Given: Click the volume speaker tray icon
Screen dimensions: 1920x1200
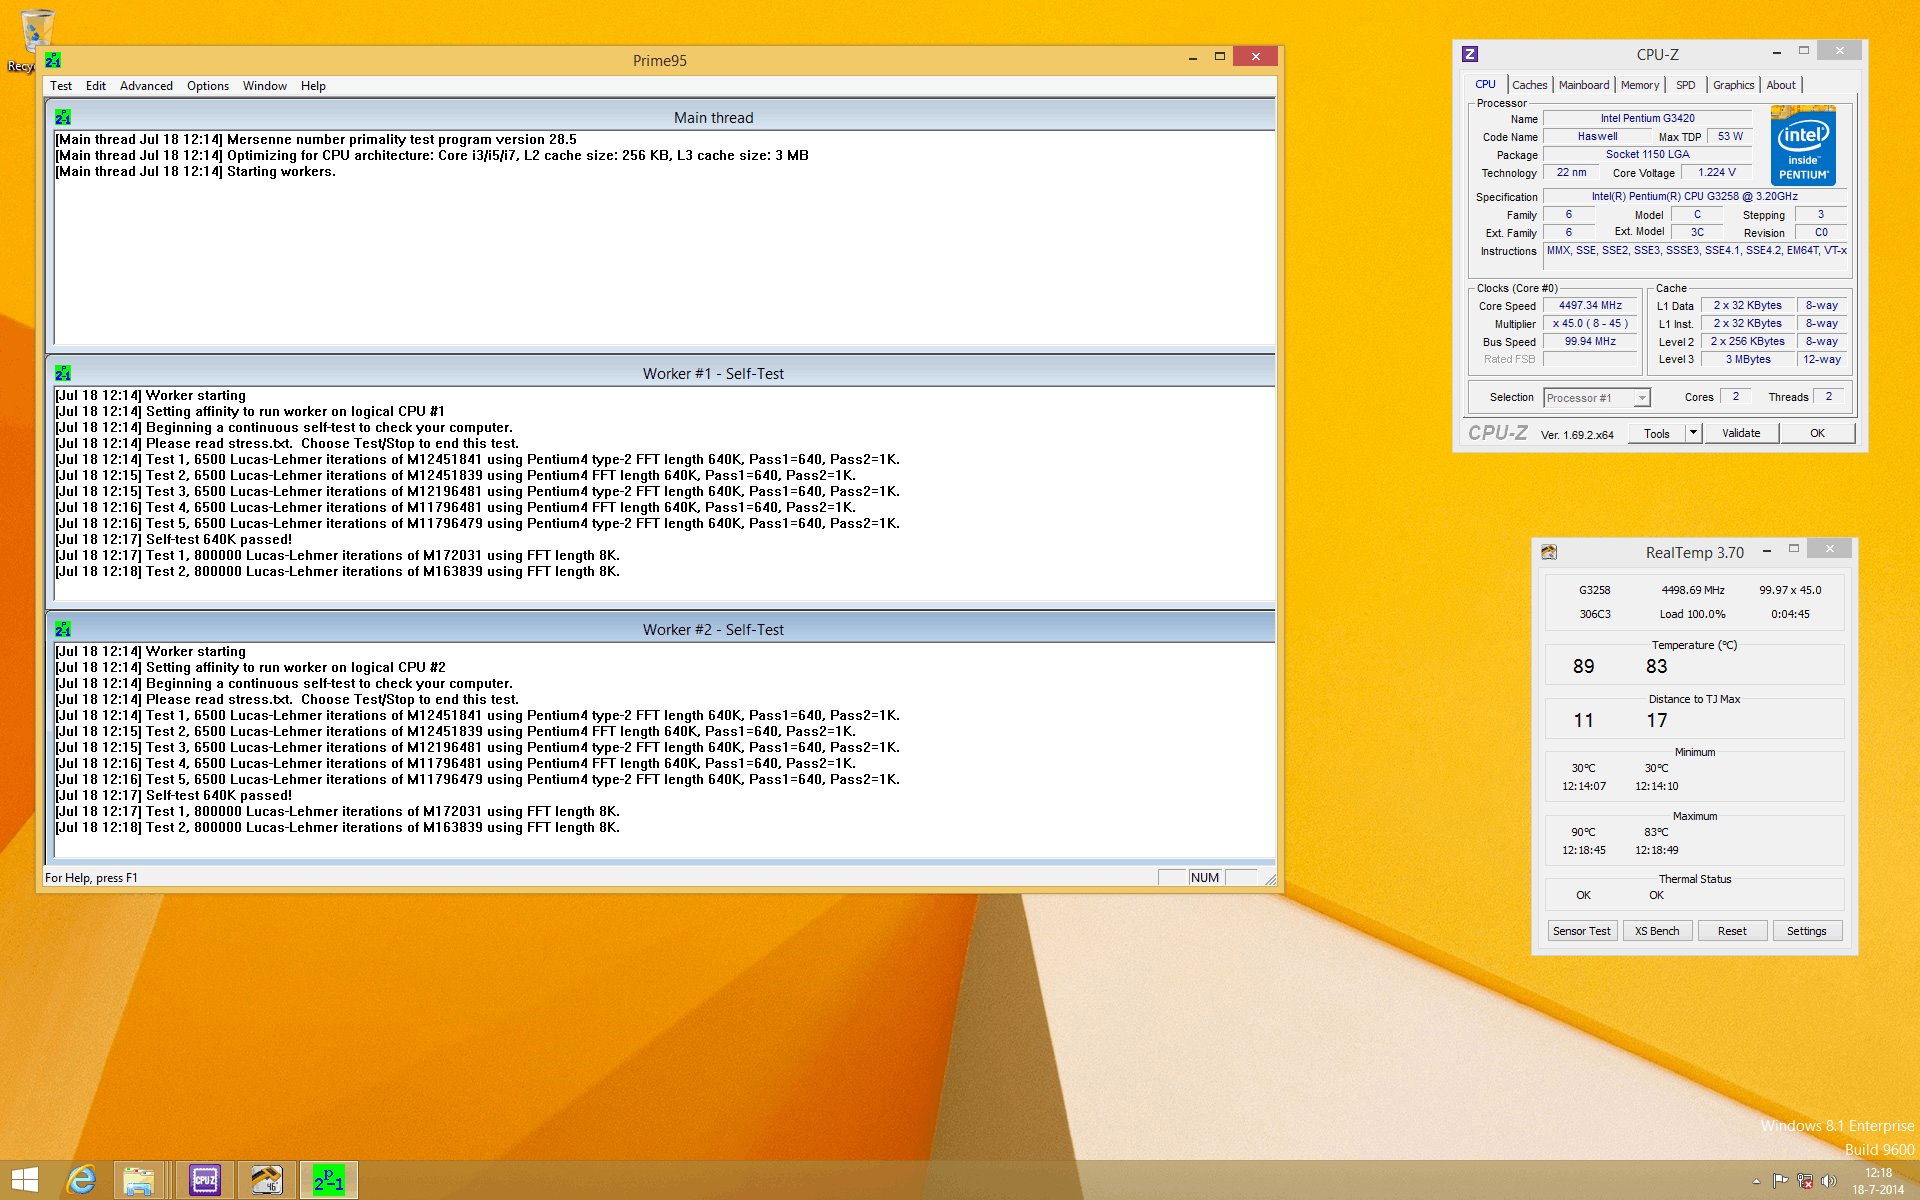Looking at the screenshot, I should pos(1829,1181).
